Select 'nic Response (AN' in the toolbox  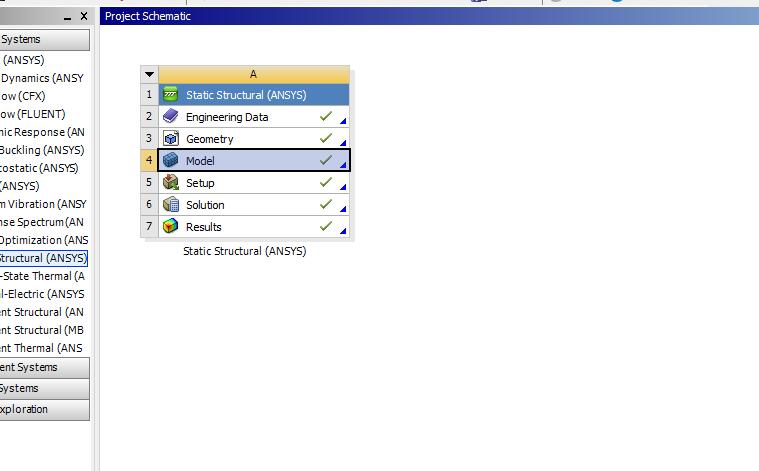click(43, 132)
